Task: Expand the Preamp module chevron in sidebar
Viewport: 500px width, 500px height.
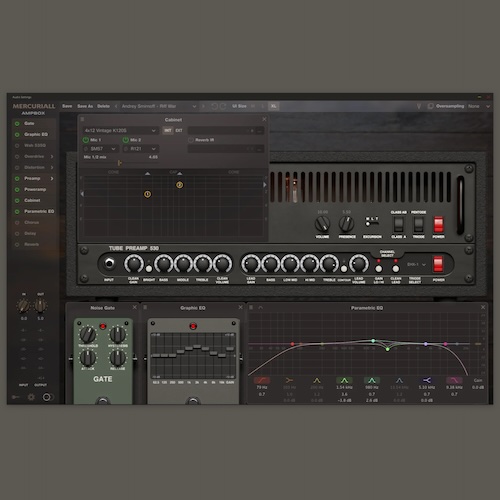Action: (x=52, y=179)
